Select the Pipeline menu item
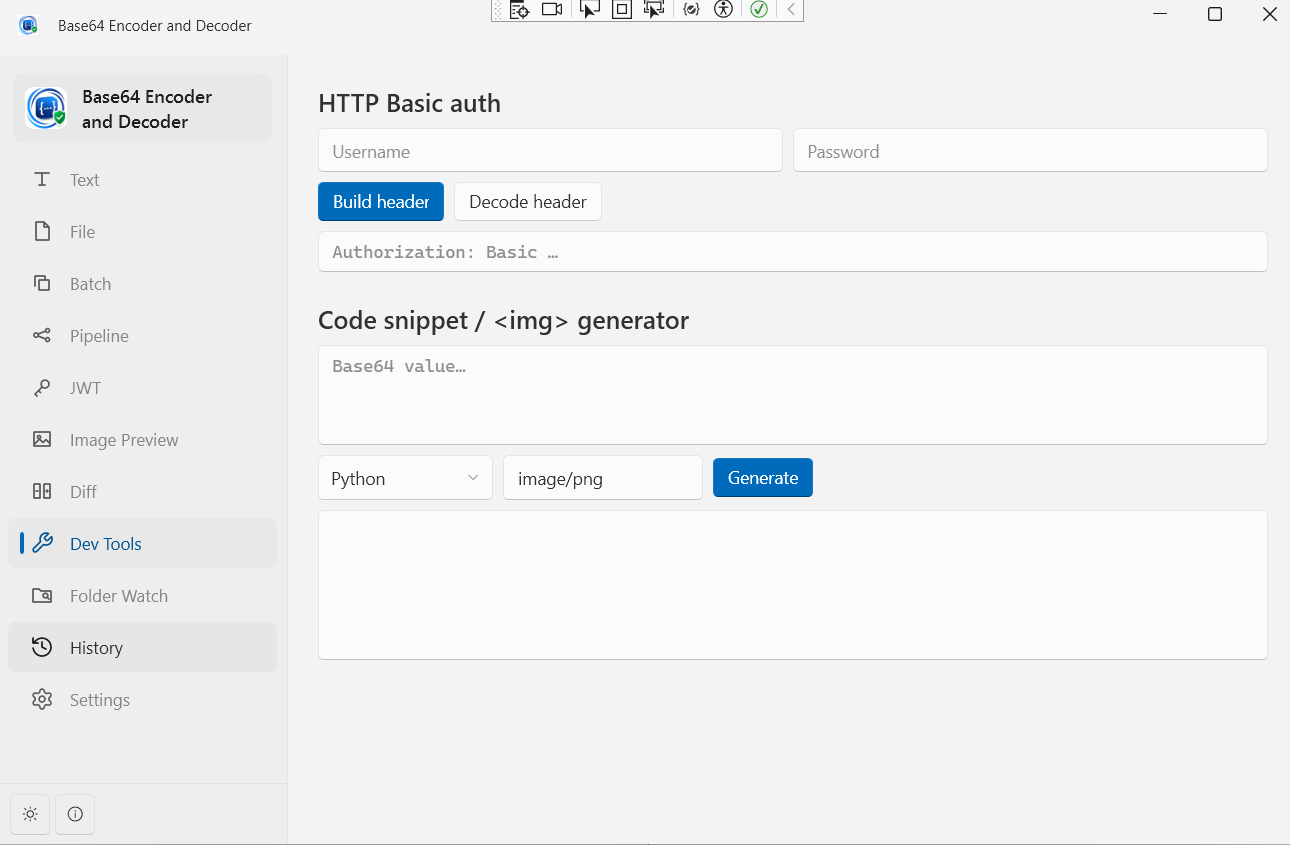 (x=142, y=336)
